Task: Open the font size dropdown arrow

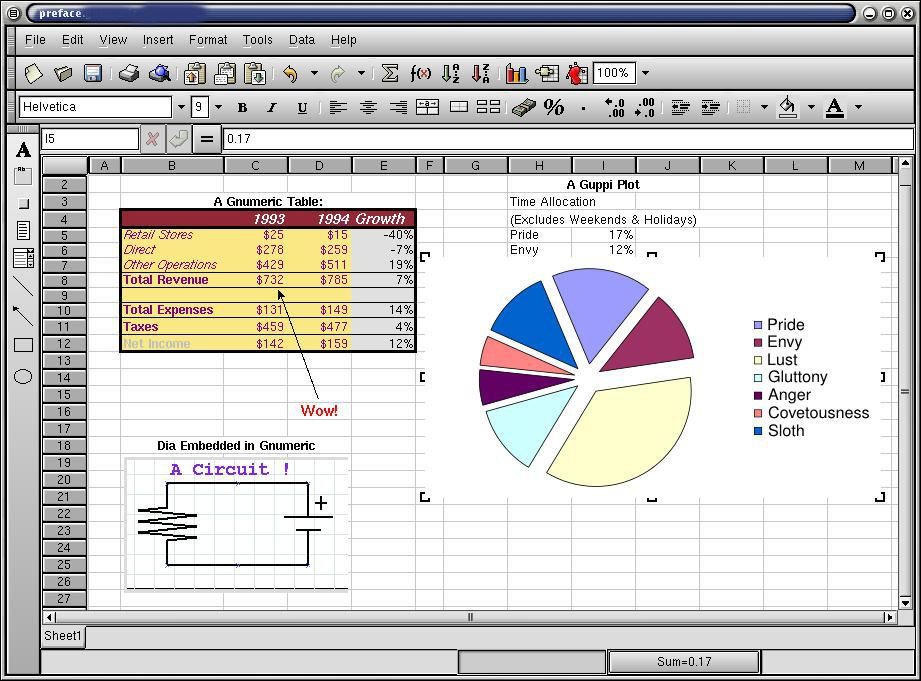Action: point(218,107)
